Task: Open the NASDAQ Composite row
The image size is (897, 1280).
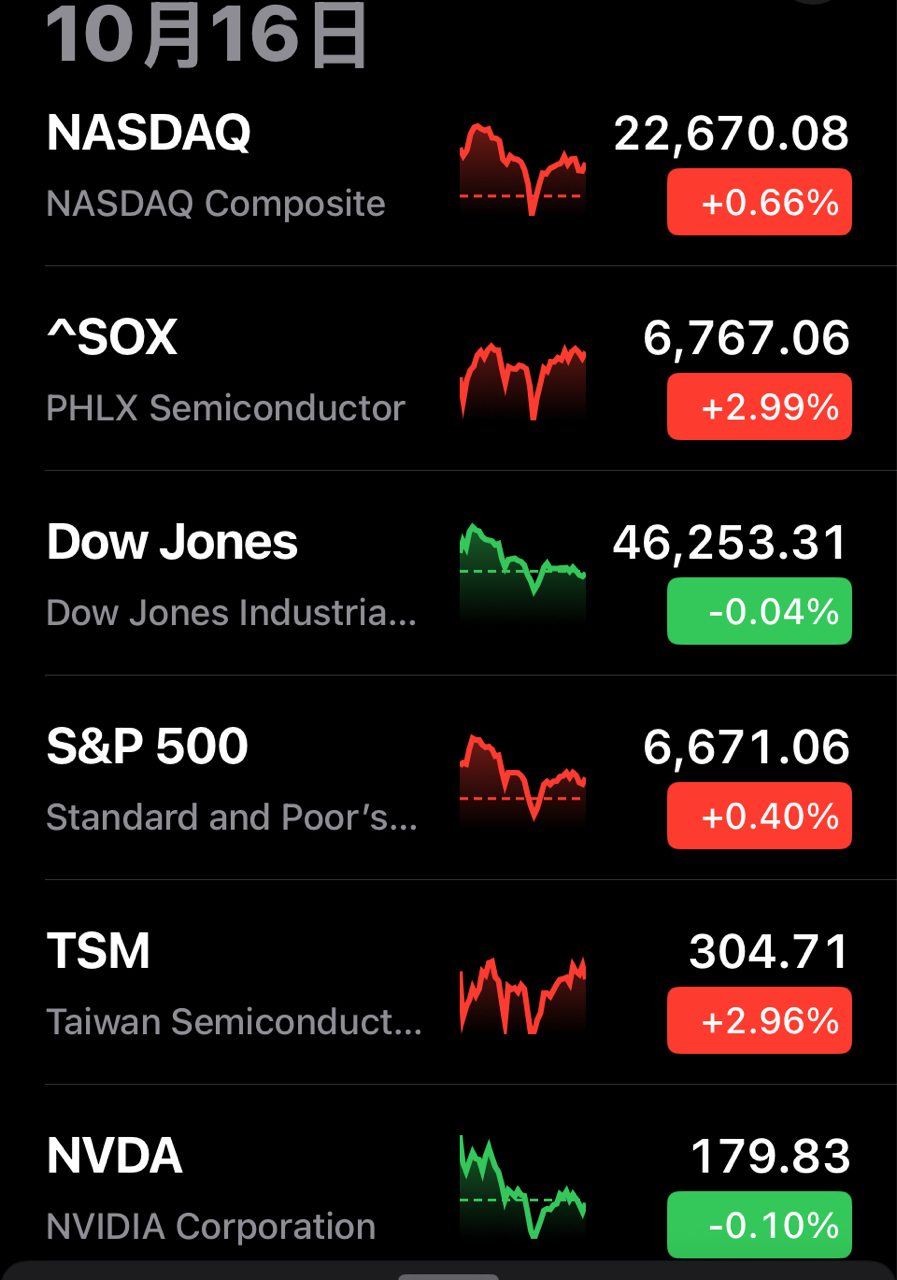Action: (x=215, y=204)
